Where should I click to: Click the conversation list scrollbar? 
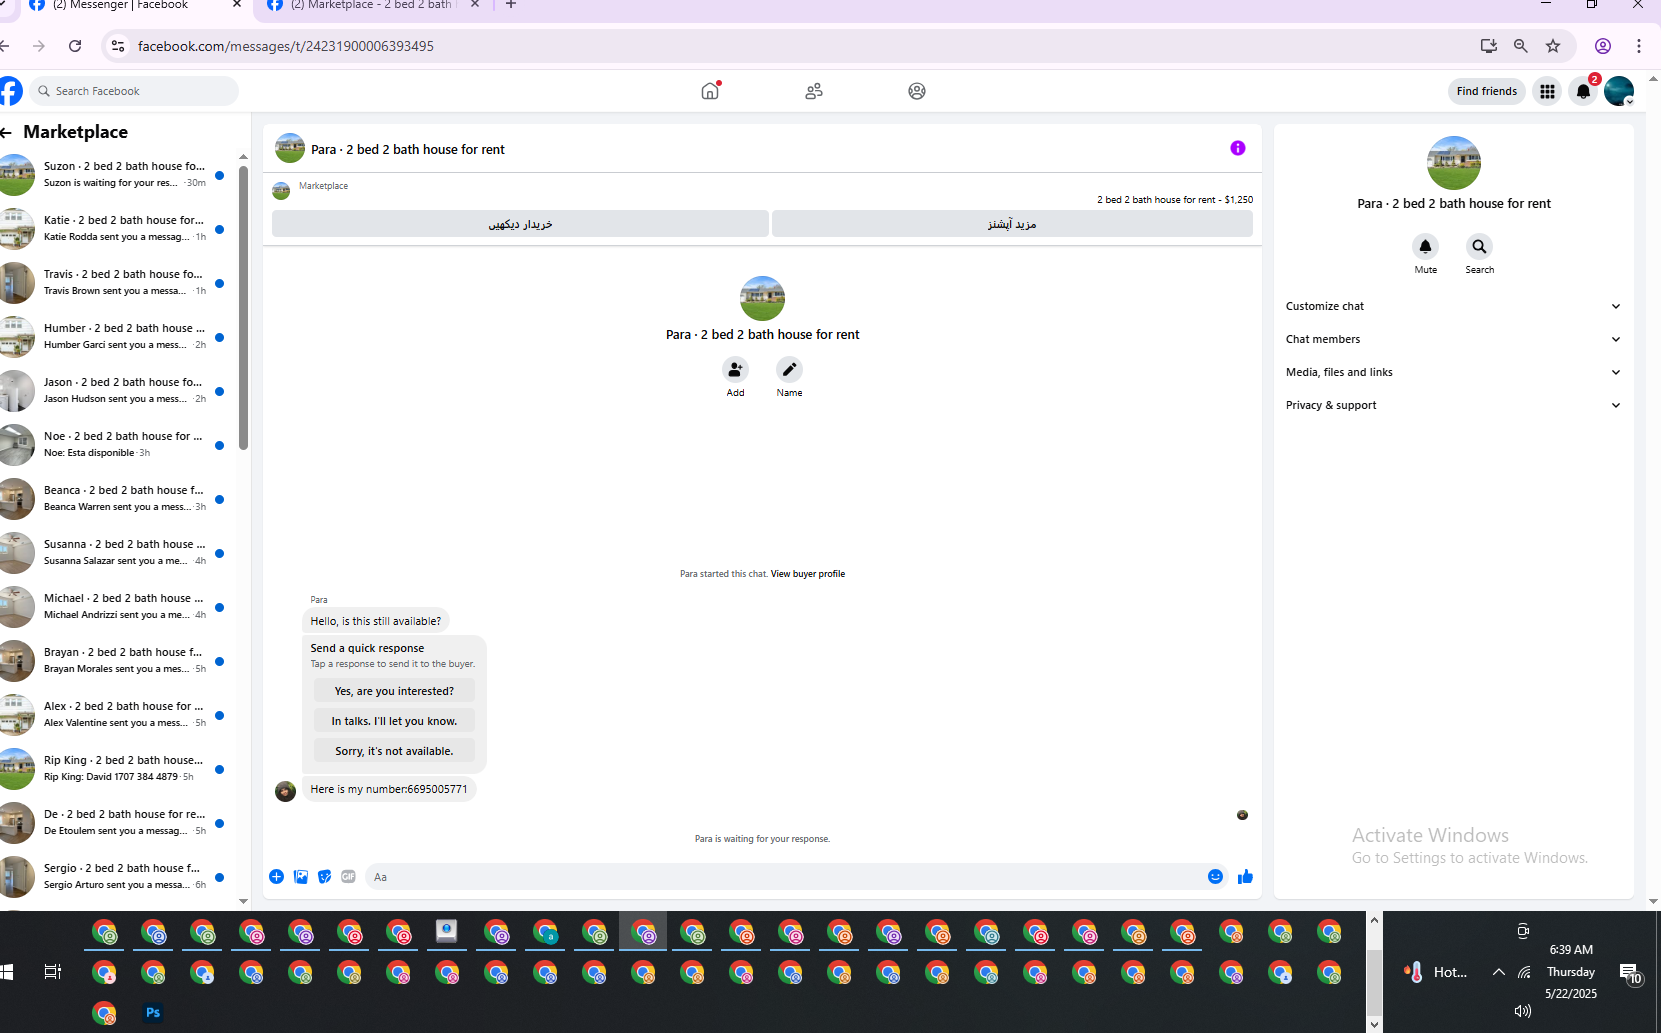pos(243,307)
